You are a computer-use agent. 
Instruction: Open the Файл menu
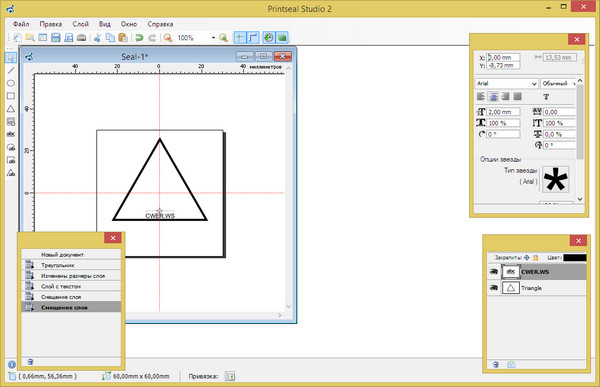(x=21, y=24)
